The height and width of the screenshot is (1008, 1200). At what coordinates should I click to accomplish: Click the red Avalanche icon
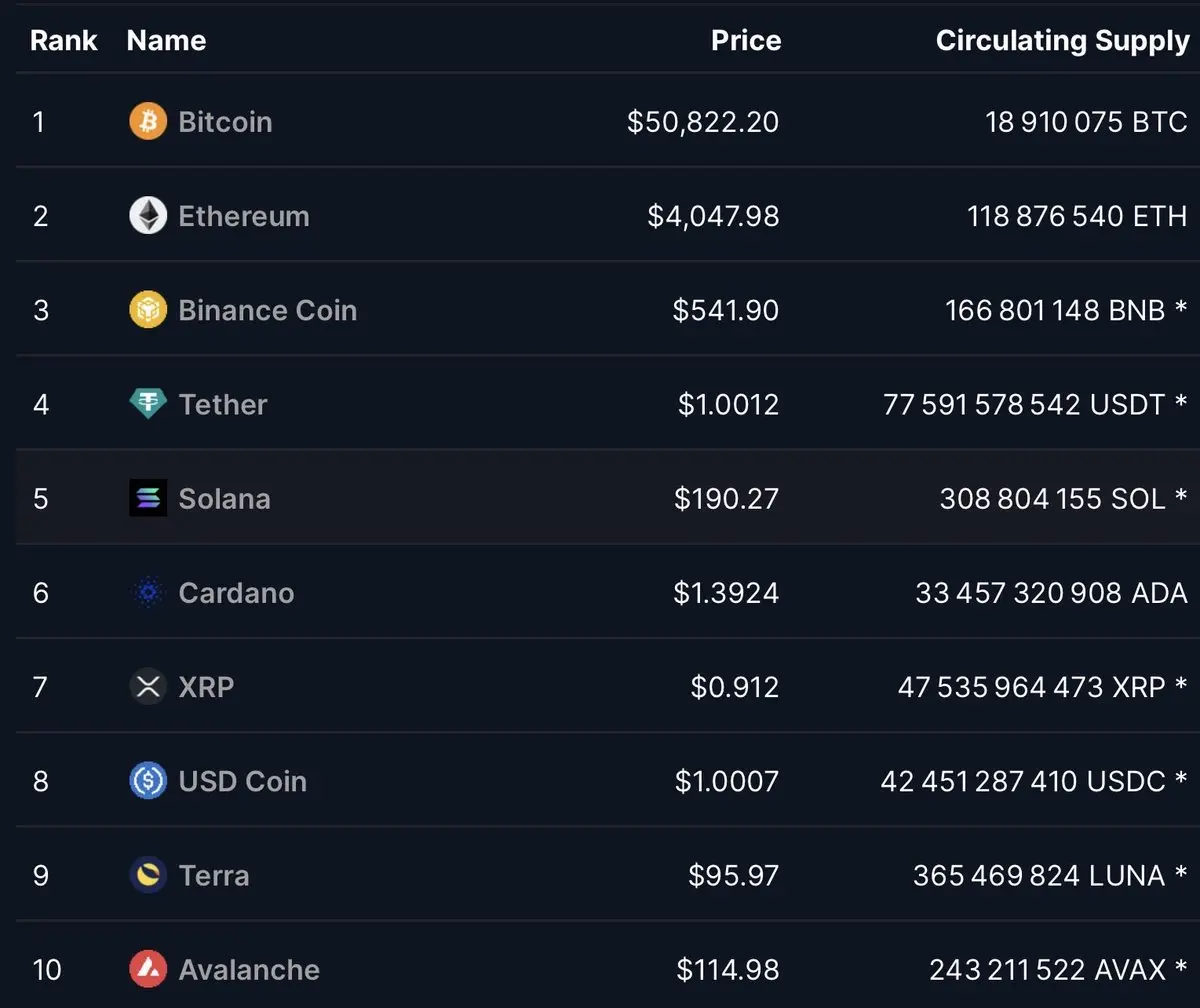pos(148,969)
